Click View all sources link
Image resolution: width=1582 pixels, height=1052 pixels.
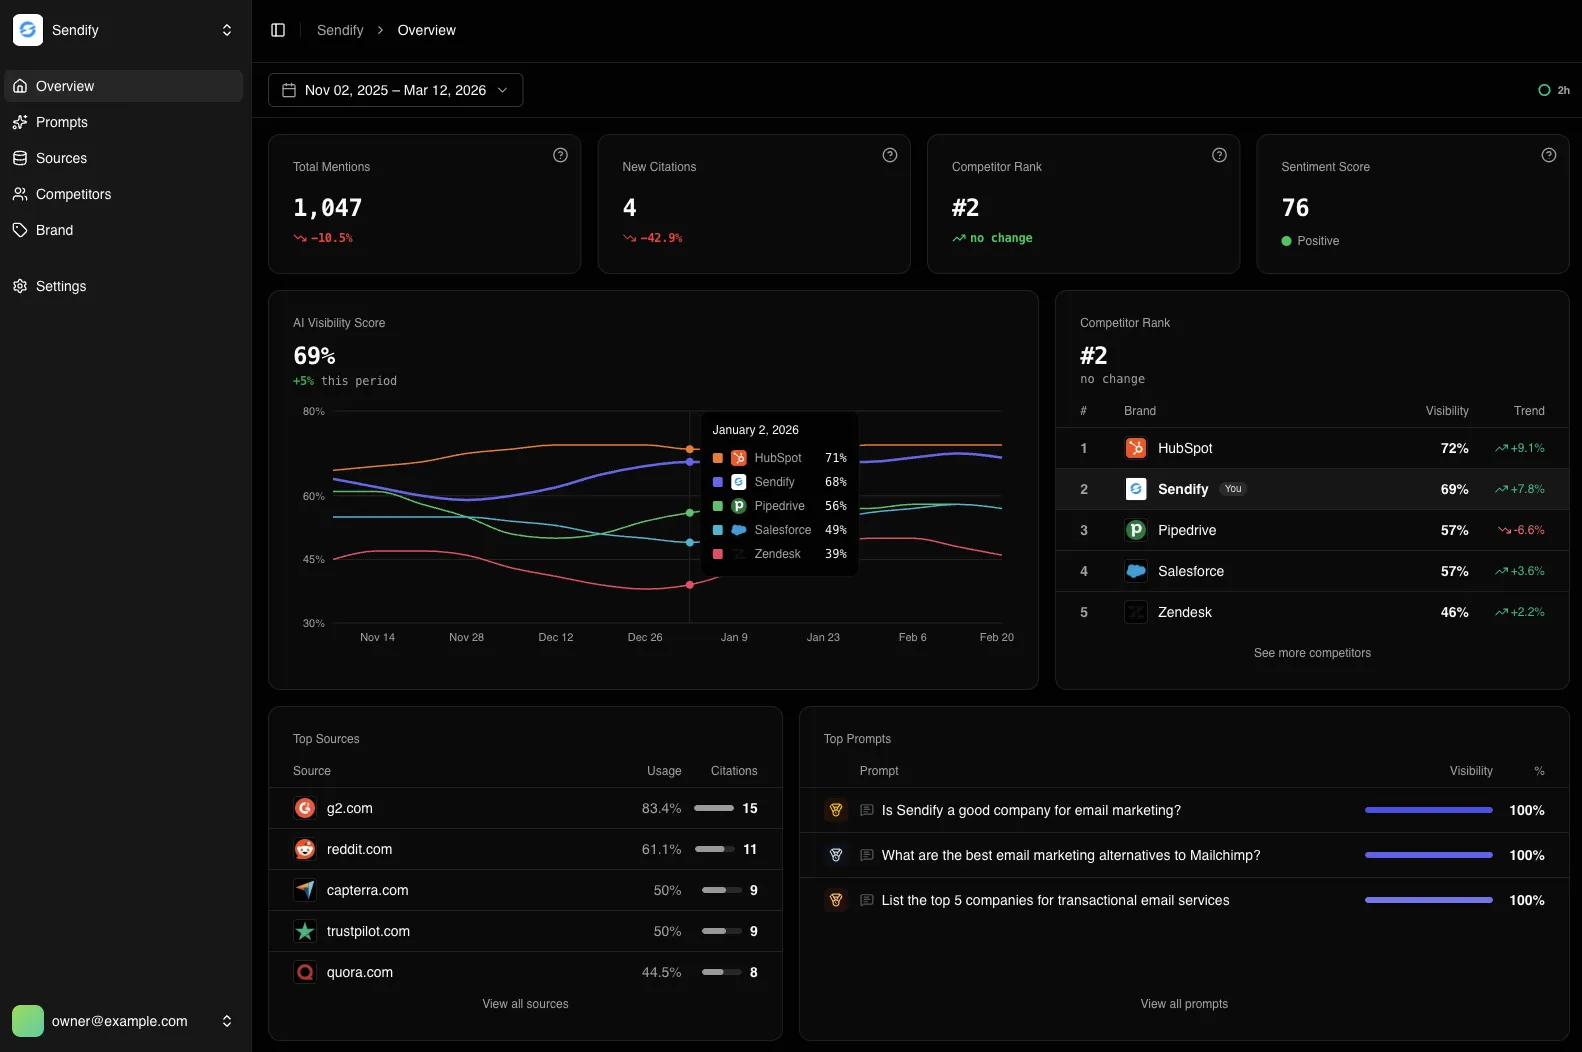[525, 1004]
